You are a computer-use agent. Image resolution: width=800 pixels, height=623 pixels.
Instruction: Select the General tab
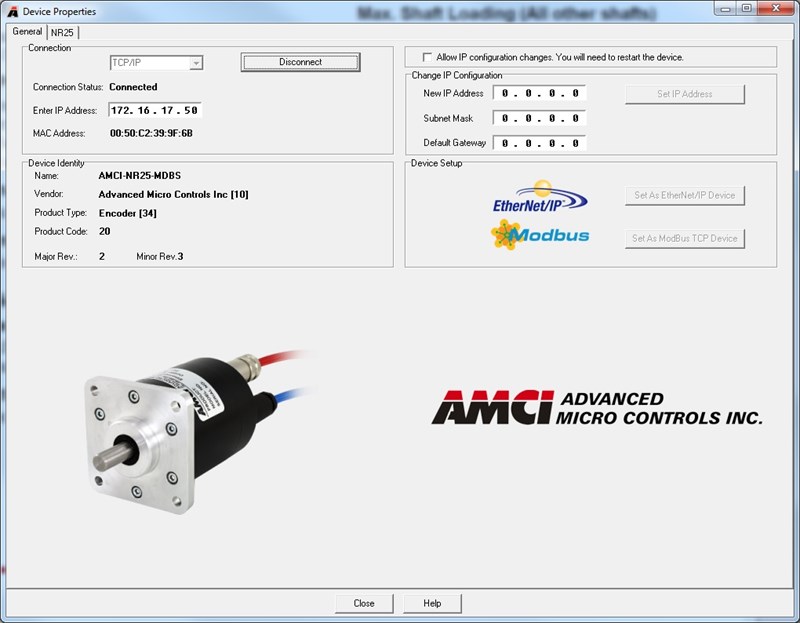[27, 31]
